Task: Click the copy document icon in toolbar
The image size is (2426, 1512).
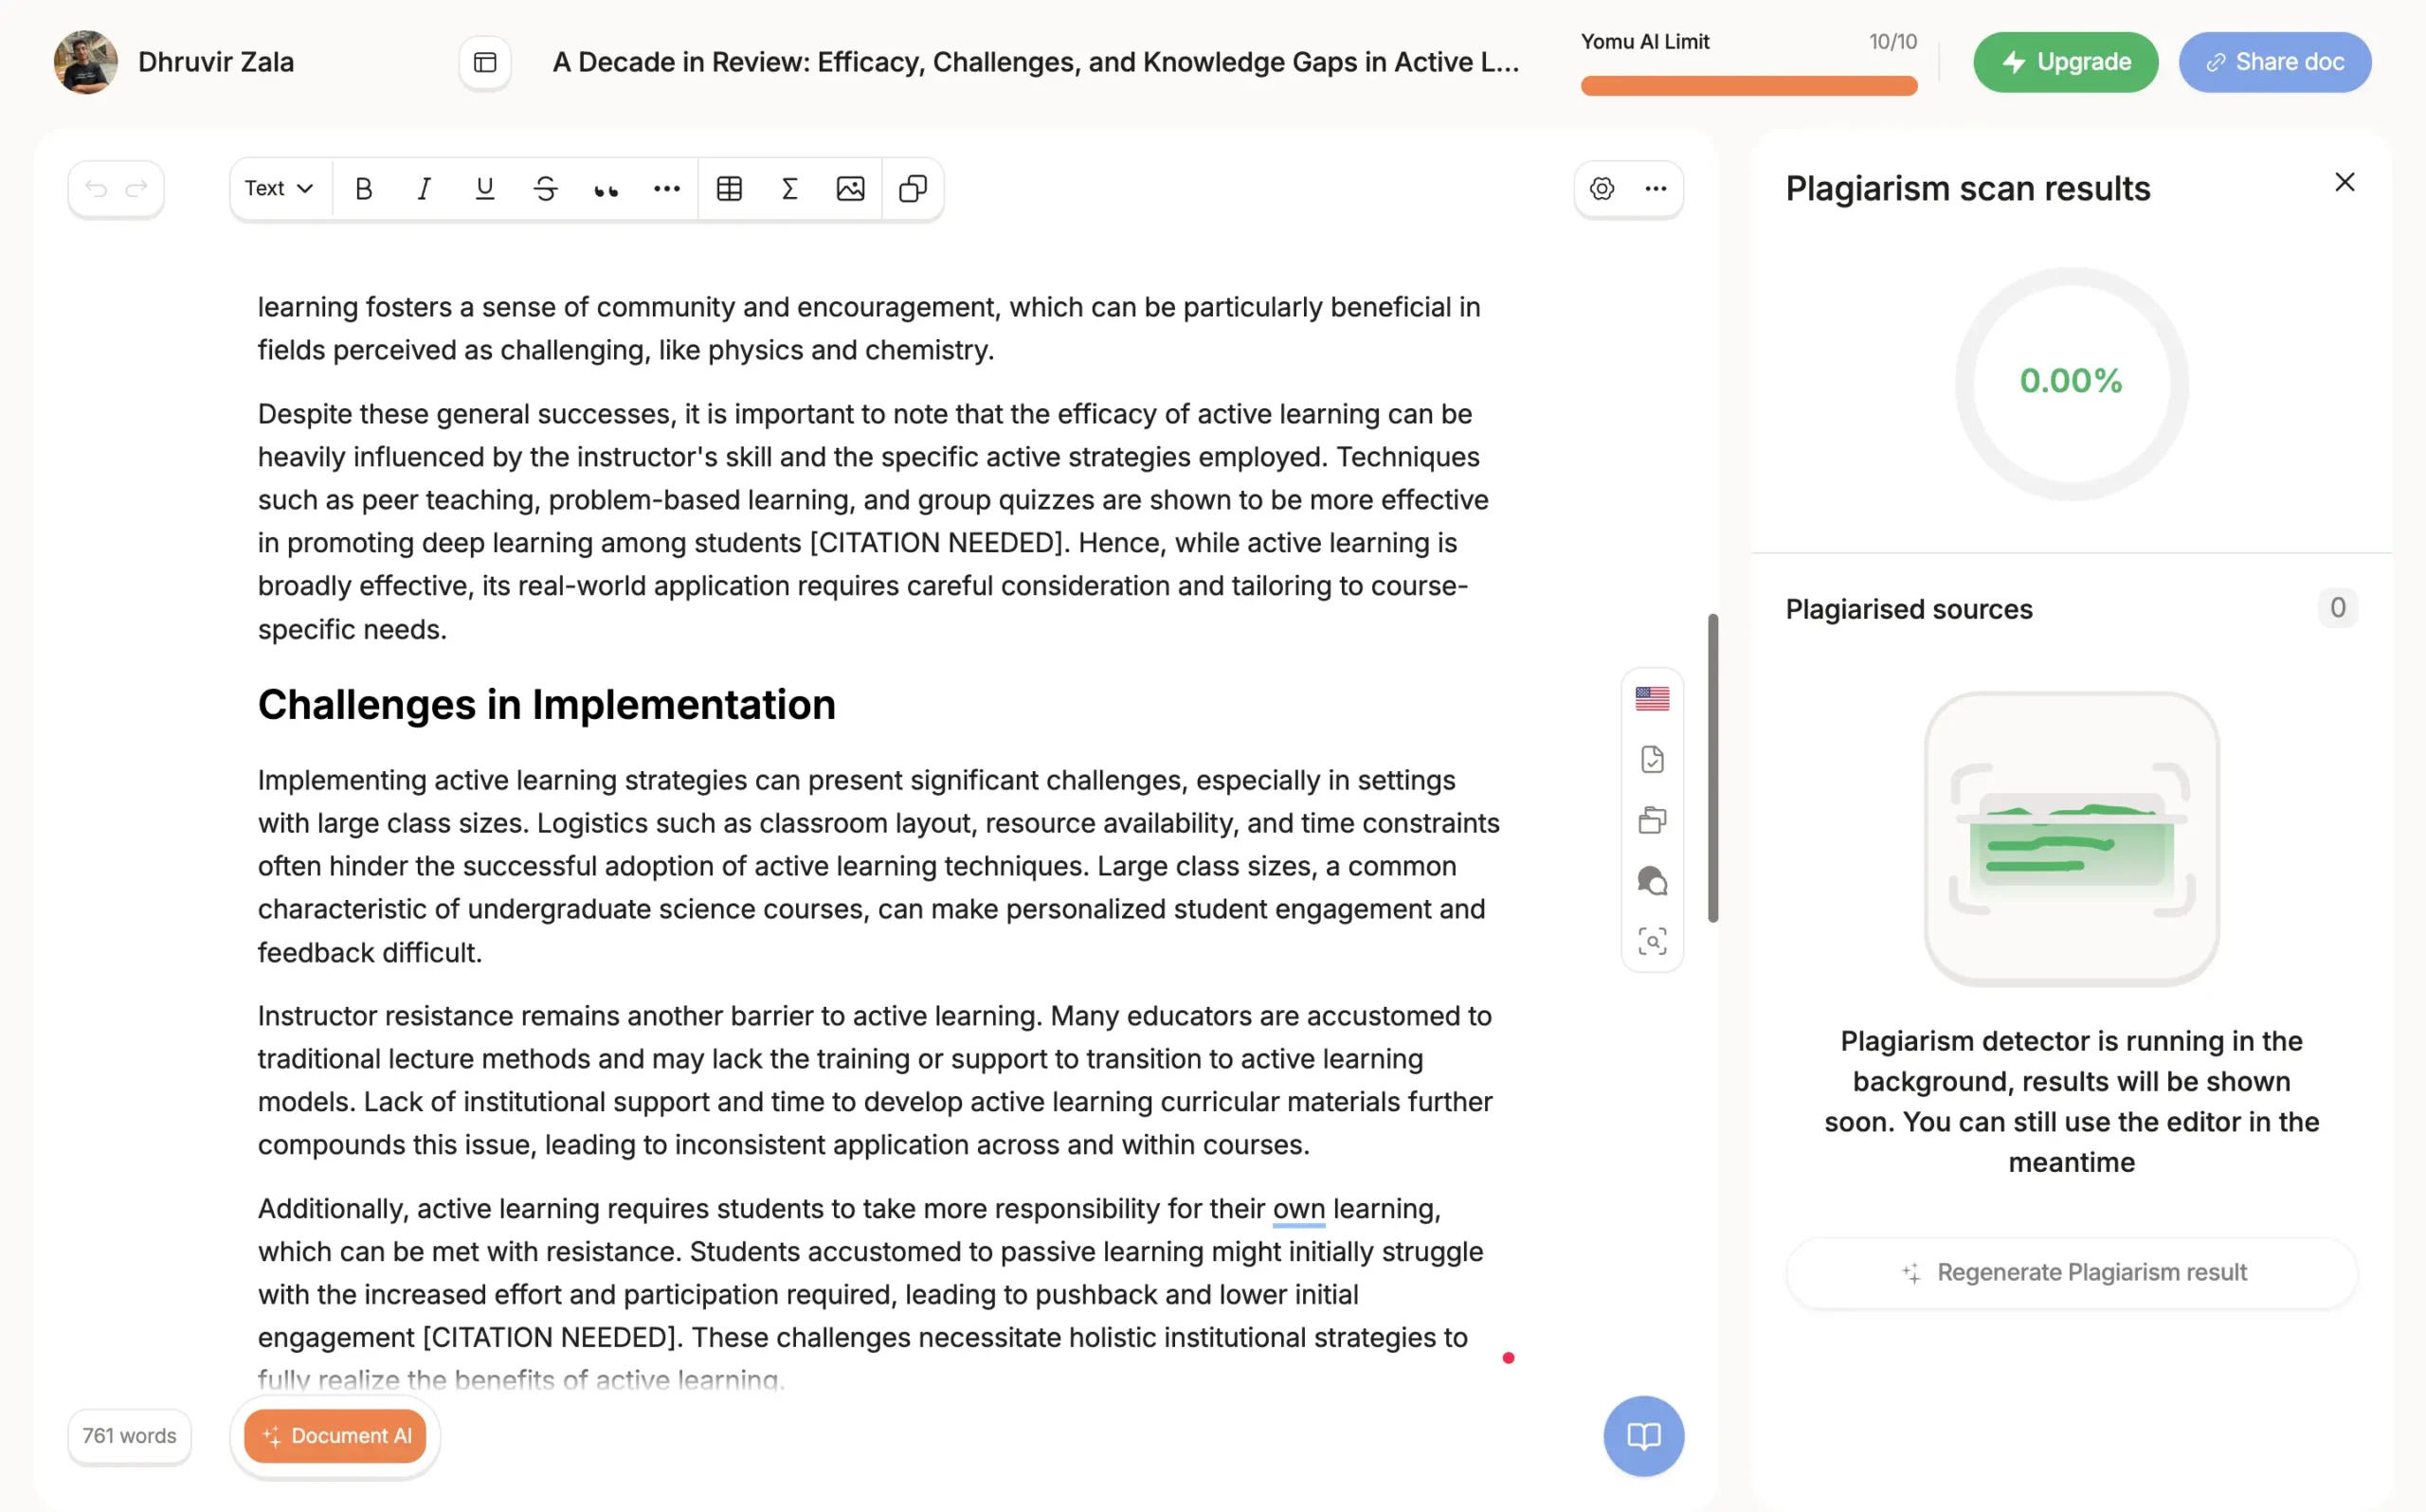Action: tap(913, 188)
